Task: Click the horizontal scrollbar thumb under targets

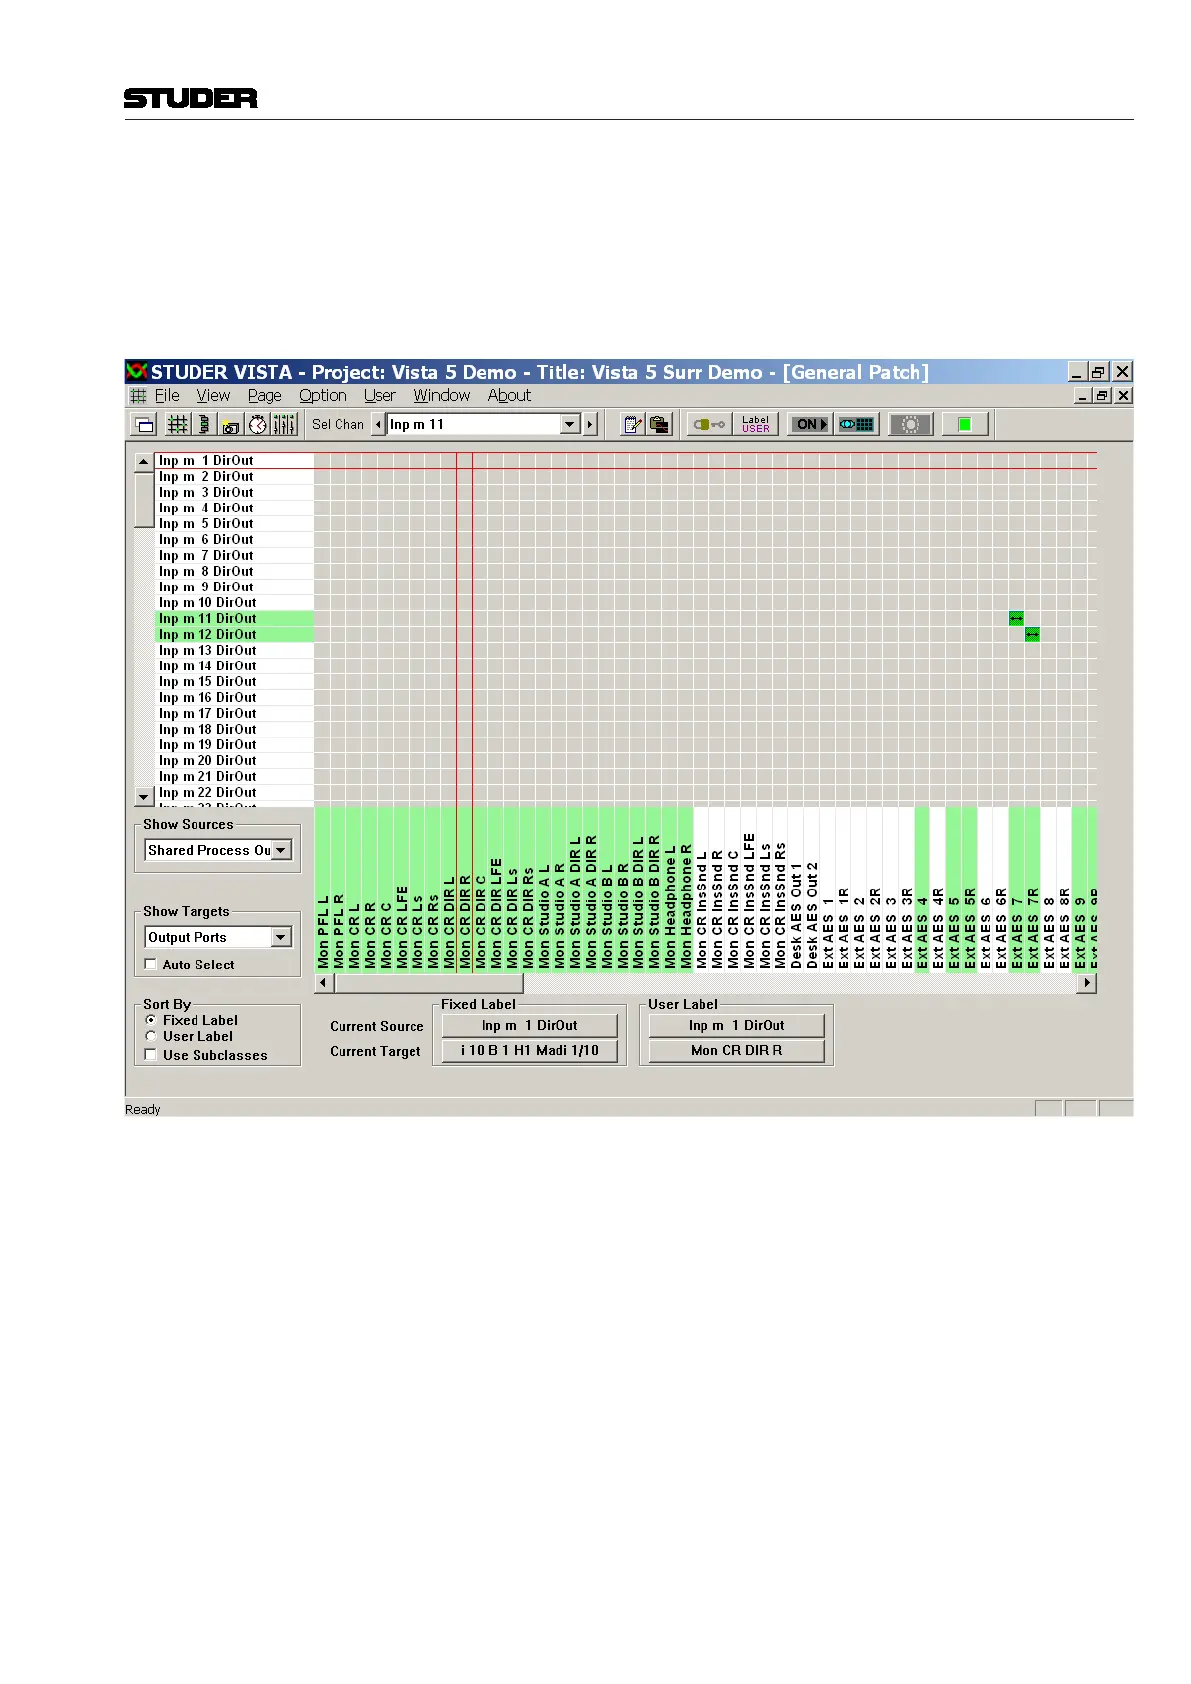Action: tap(428, 983)
